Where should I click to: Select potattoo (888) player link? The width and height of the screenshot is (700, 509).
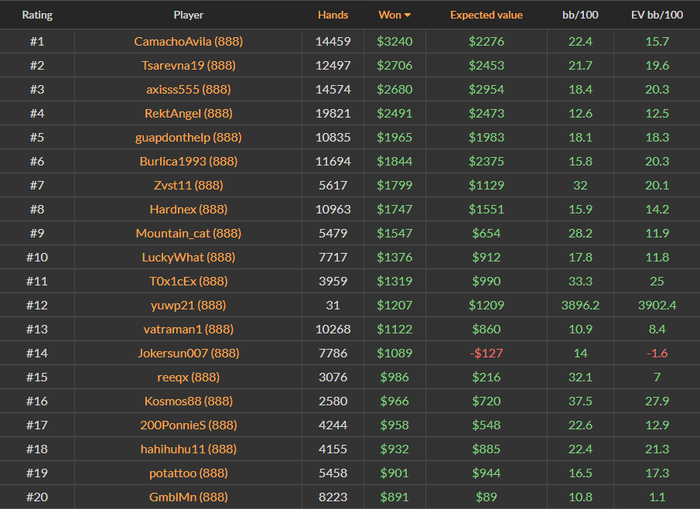[188, 473]
